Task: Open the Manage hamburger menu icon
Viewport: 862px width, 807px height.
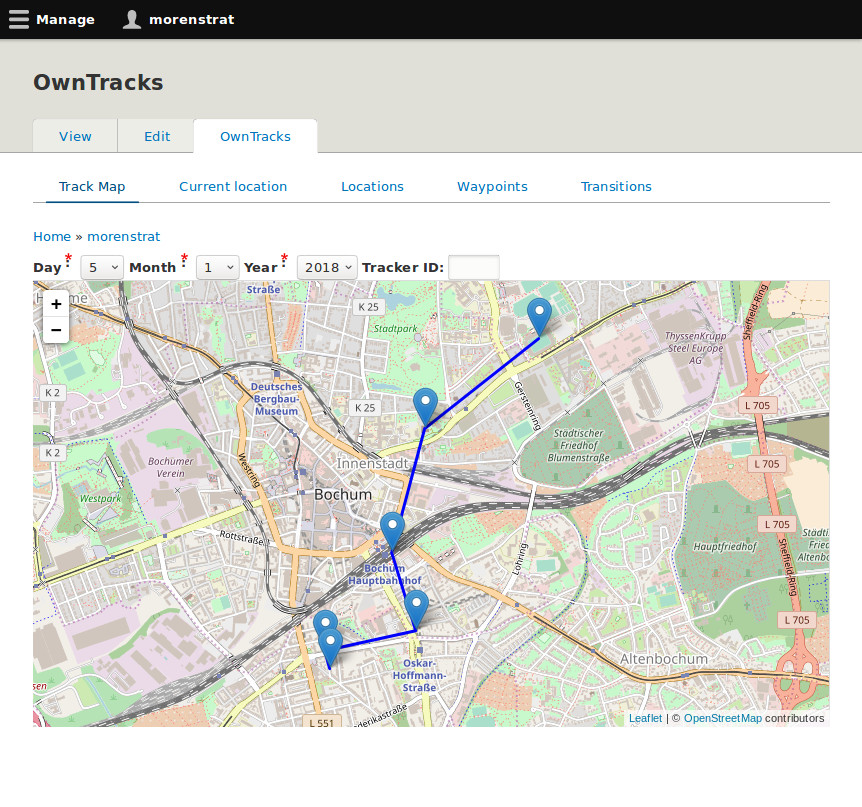Action: 19,19
